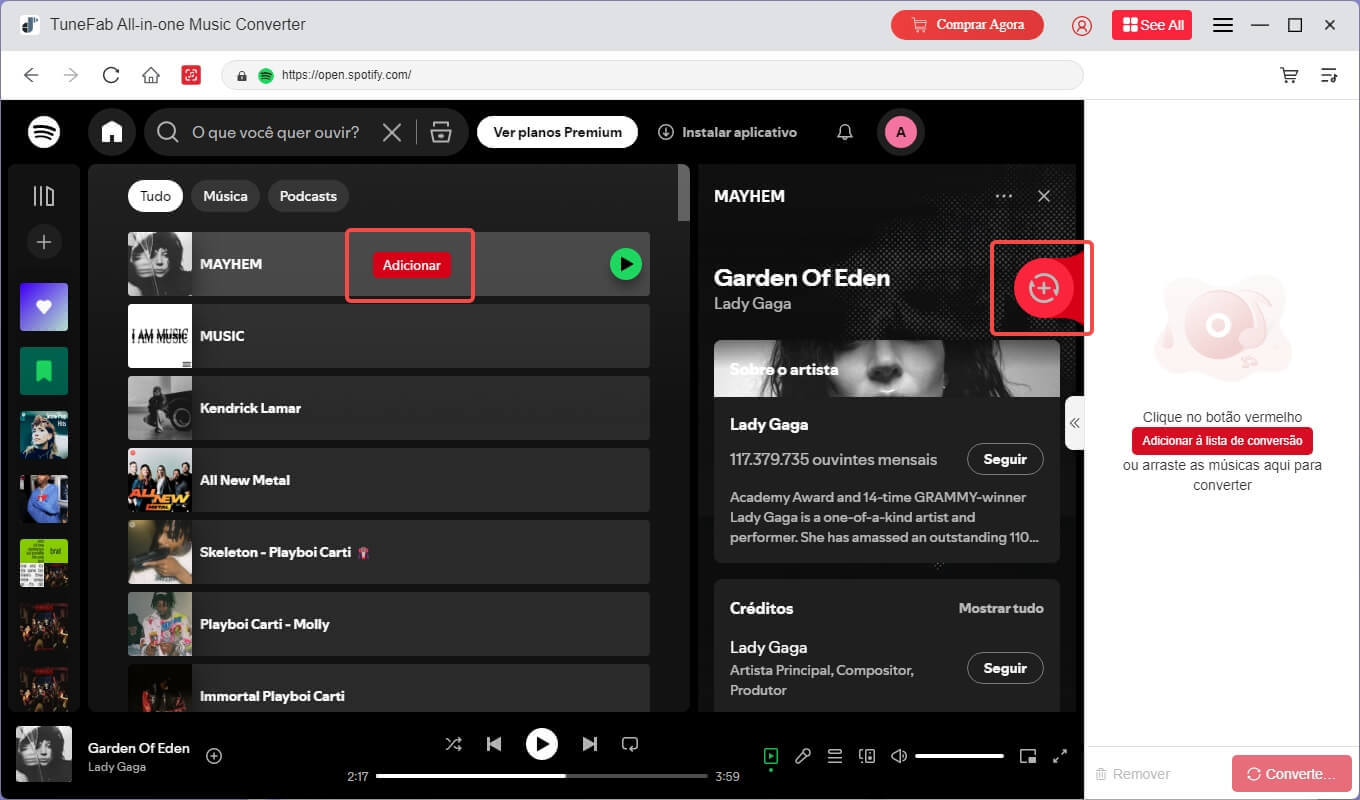Close the MAYHEM now playing panel
This screenshot has width=1360, height=800.
[x=1044, y=196]
